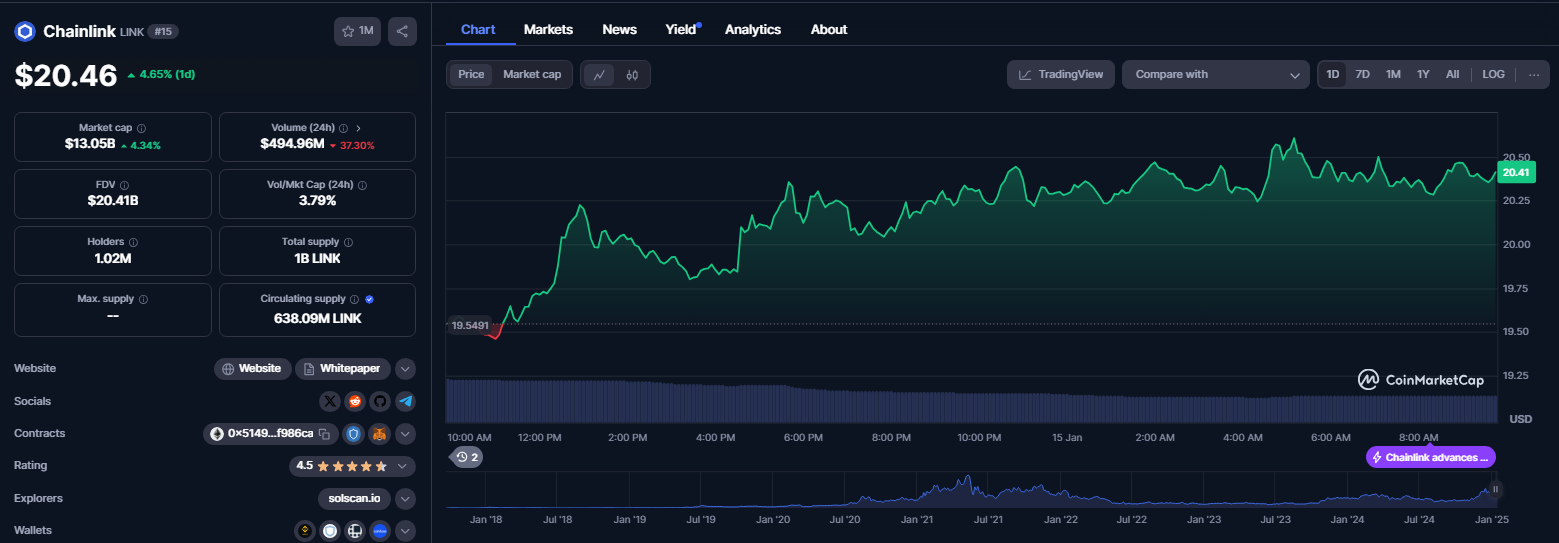The height and width of the screenshot is (543, 1559).
Task: Show Vol/Mkt Cap (24h) info icon
Action: click(362, 185)
